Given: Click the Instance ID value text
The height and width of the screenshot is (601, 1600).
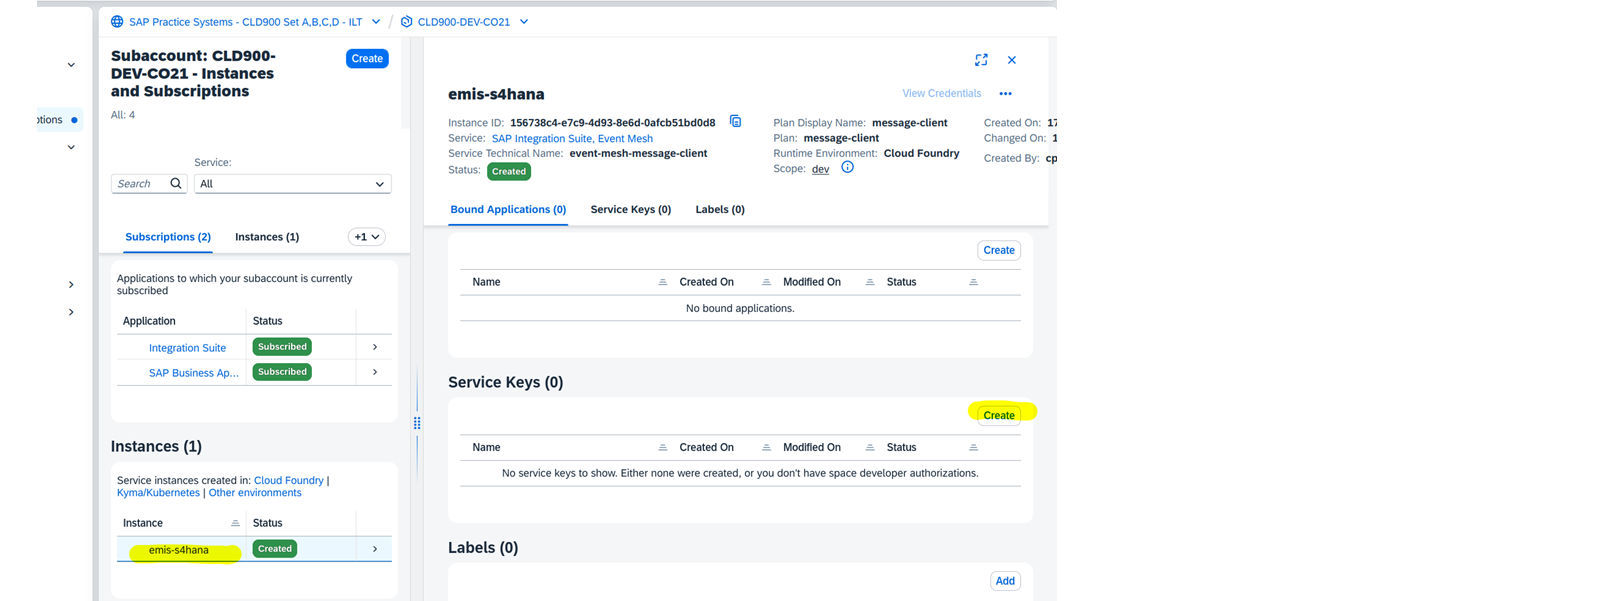Looking at the screenshot, I should coord(613,123).
